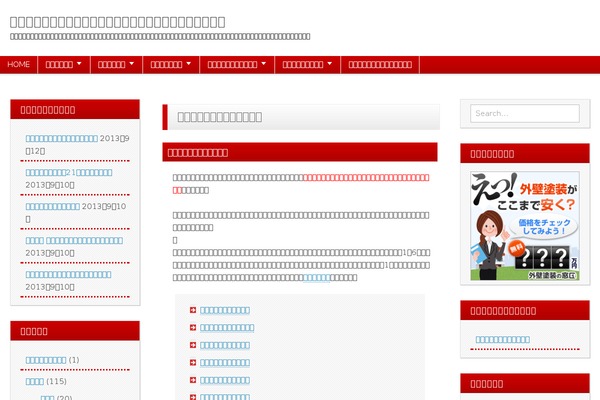Expand the first dropdown menu right after HOME
The image size is (600, 400).
point(64,64)
